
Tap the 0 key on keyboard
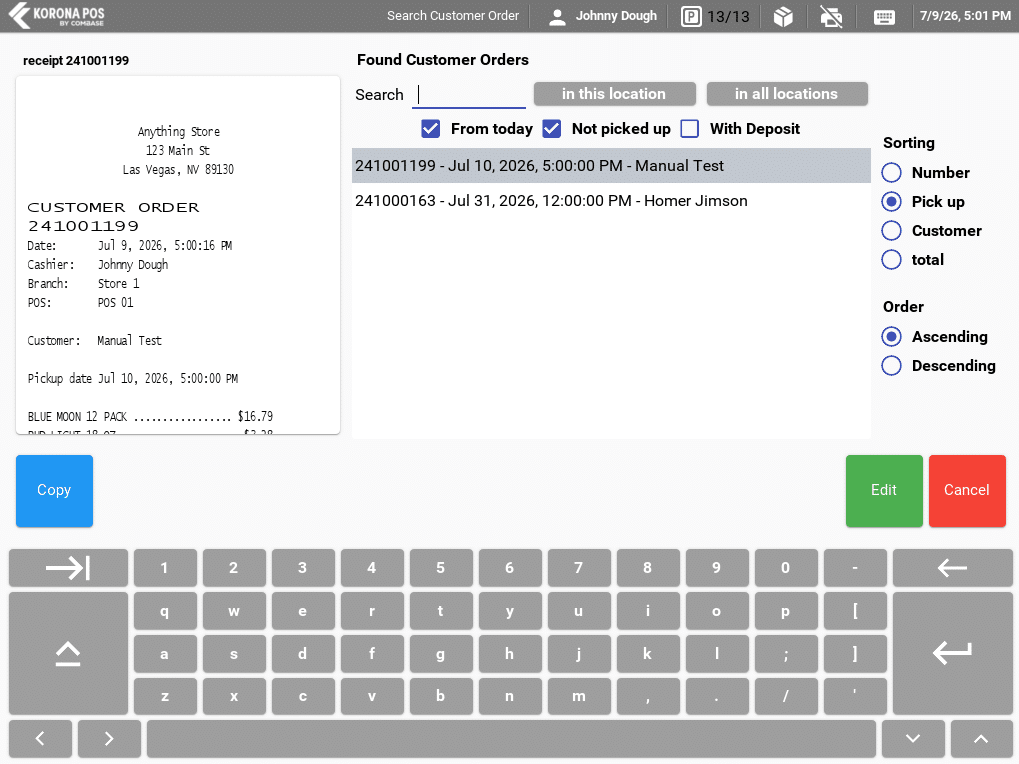click(786, 568)
